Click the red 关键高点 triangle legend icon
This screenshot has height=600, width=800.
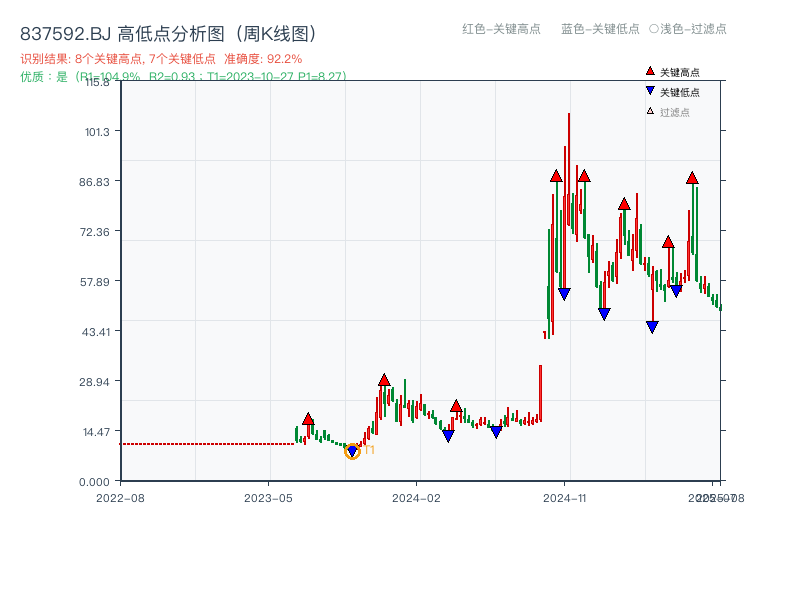click(x=650, y=71)
